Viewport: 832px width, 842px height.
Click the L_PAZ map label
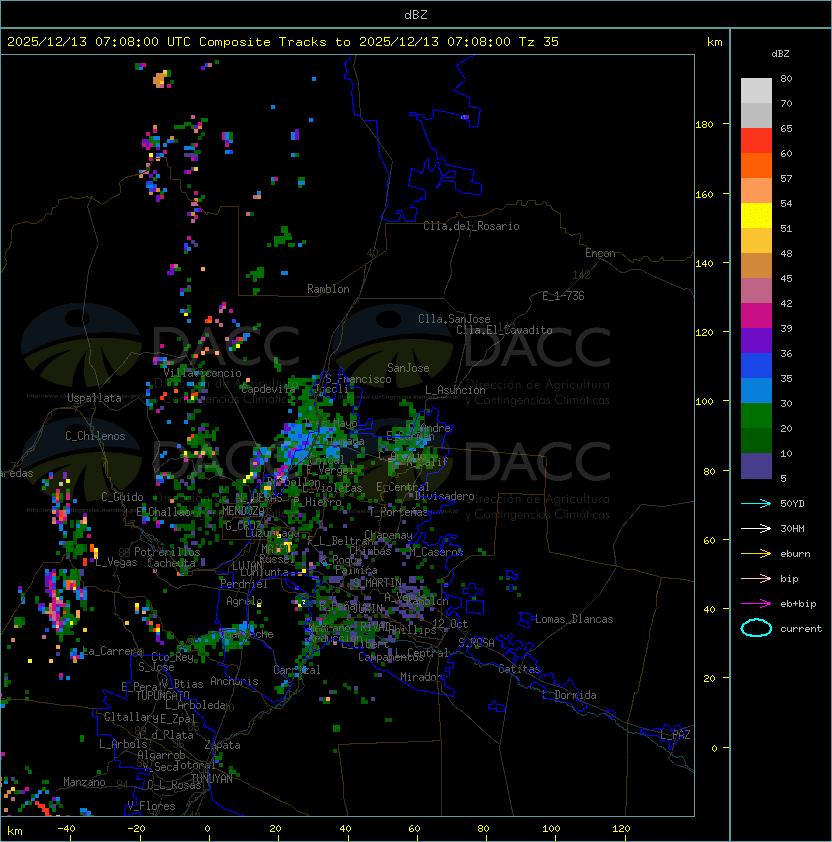[x=675, y=735]
